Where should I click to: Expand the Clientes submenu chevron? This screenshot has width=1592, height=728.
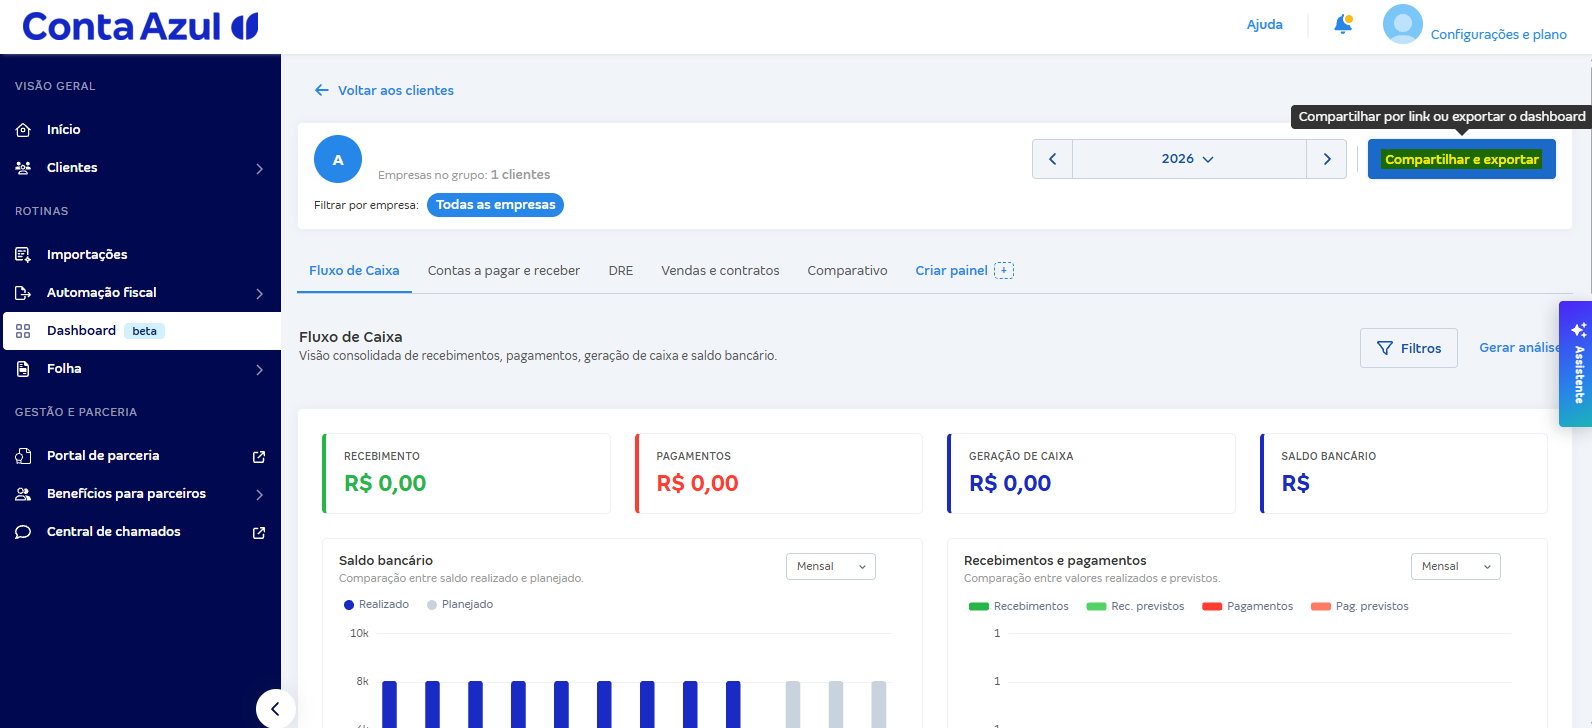pos(259,169)
